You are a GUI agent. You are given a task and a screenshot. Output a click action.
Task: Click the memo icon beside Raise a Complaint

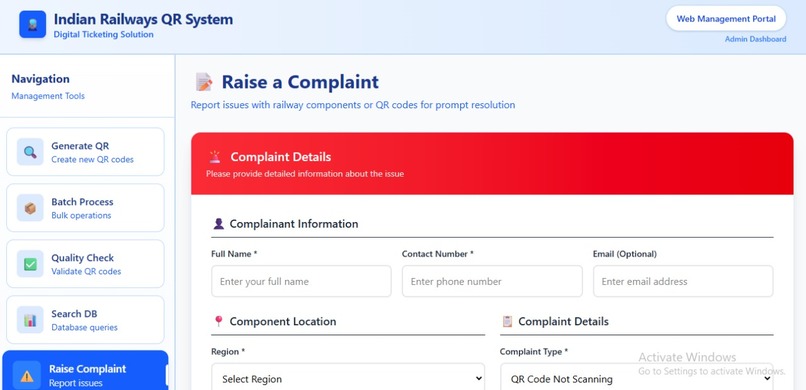click(x=204, y=82)
